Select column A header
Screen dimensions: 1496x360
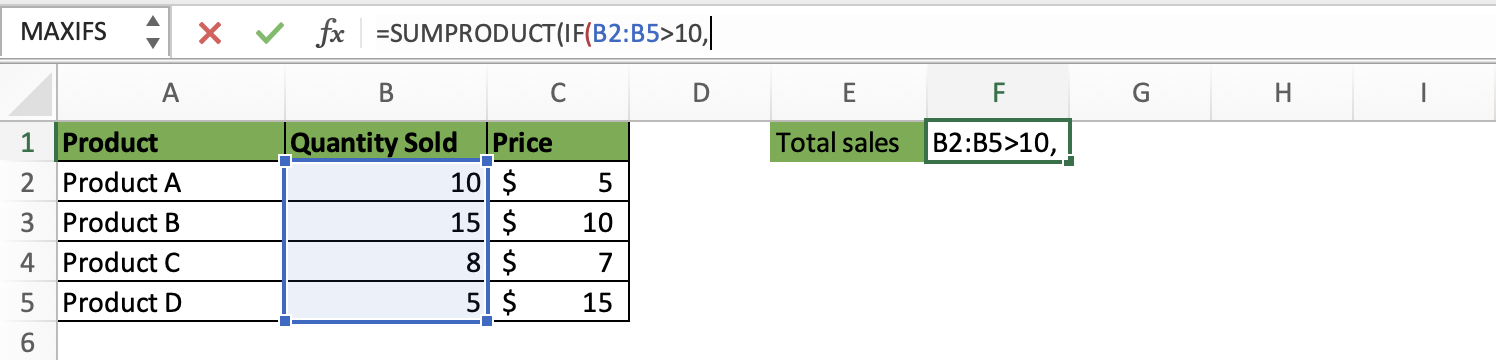tap(171, 95)
